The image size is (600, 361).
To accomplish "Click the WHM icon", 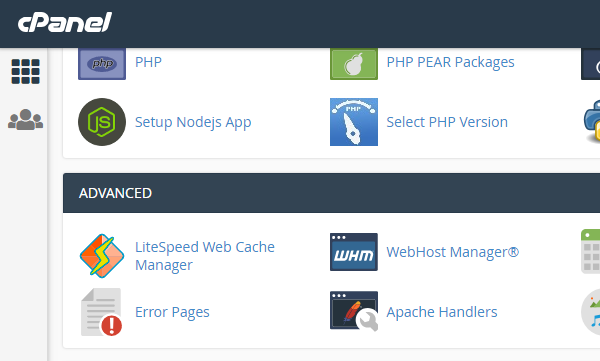I will [354, 252].
